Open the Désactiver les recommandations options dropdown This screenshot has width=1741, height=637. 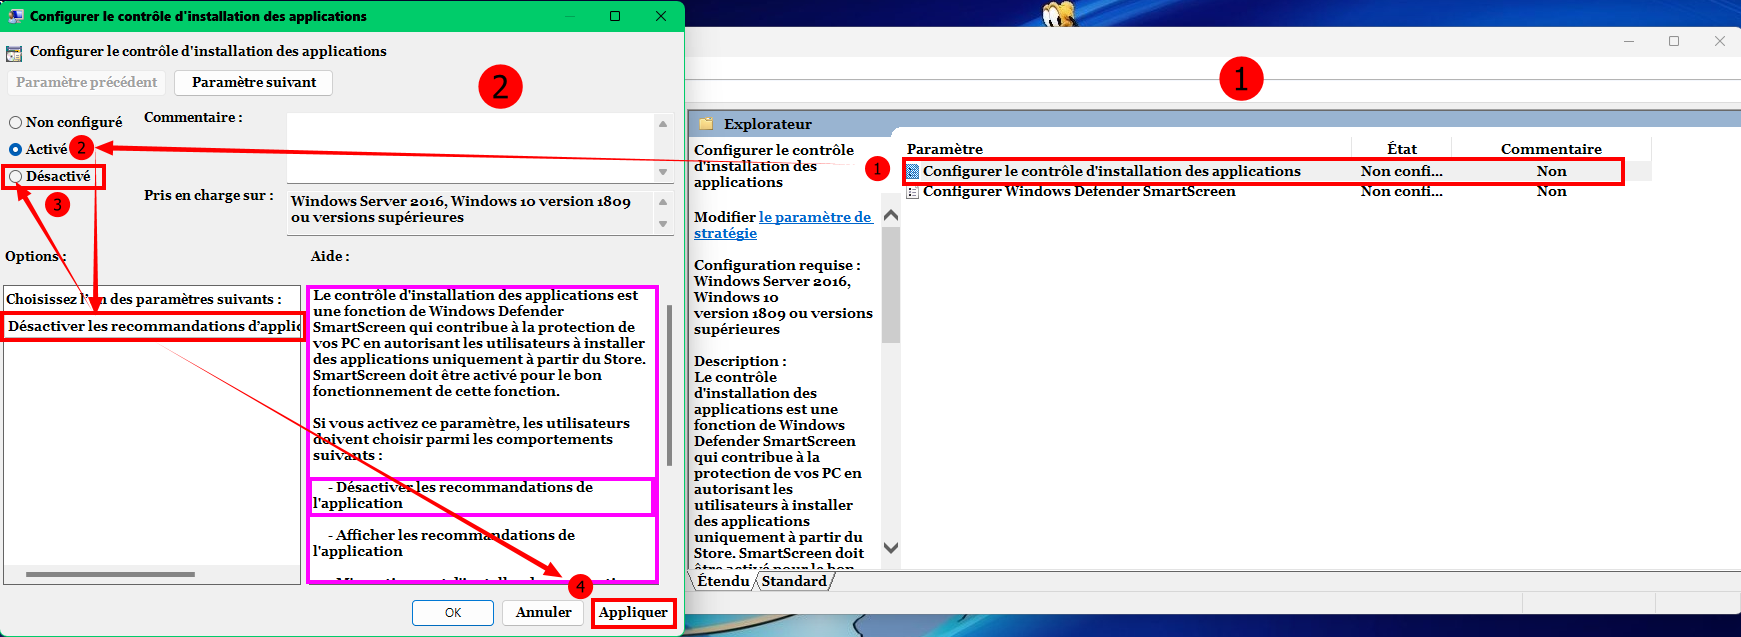pyautogui.click(x=153, y=326)
